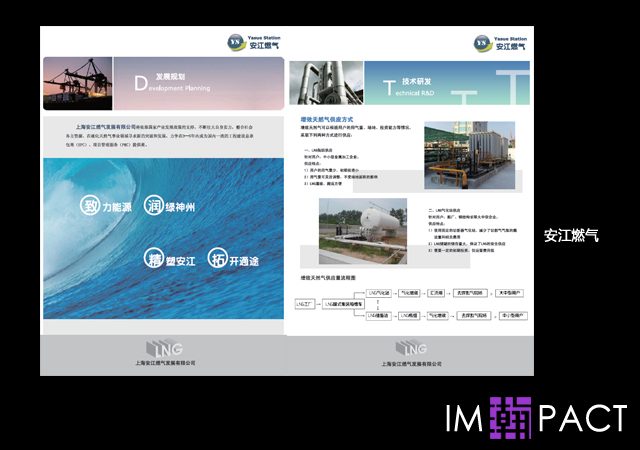This screenshot has width=640, height=450.
Task: Click the PACT letters of the IMPACT logo
Action: tap(583, 418)
